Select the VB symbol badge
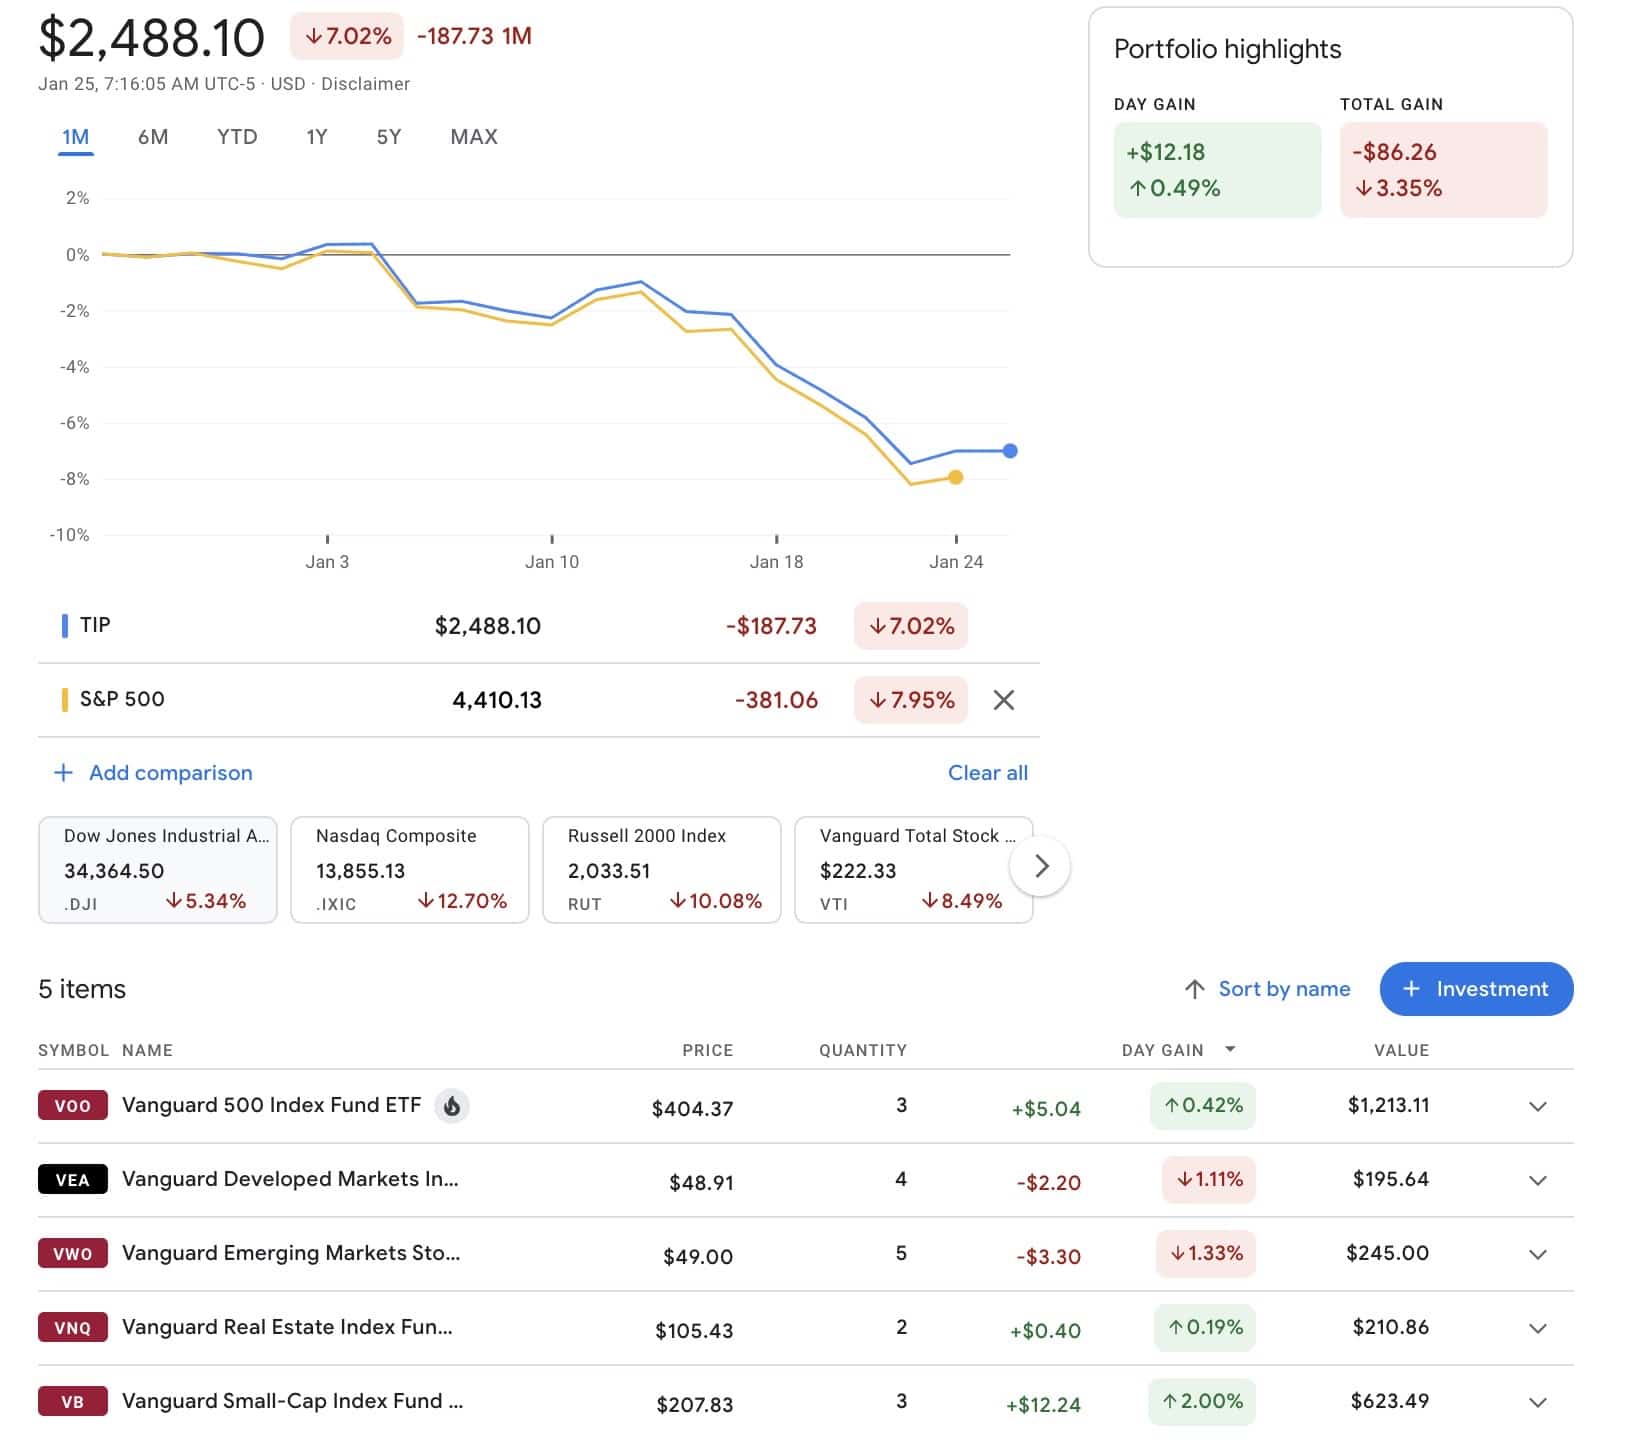1650x1446 pixels. pos(71,1401)
